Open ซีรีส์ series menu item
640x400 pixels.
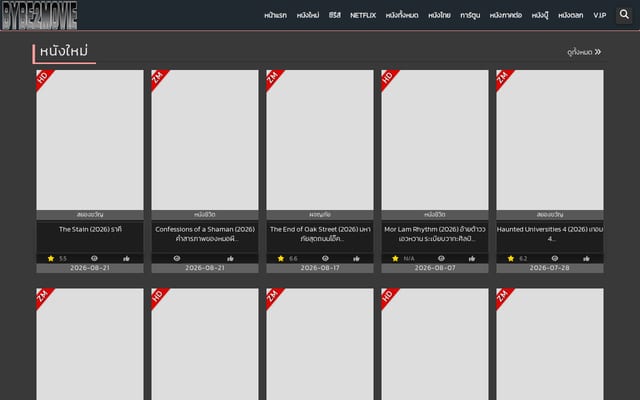click(335, 16)
